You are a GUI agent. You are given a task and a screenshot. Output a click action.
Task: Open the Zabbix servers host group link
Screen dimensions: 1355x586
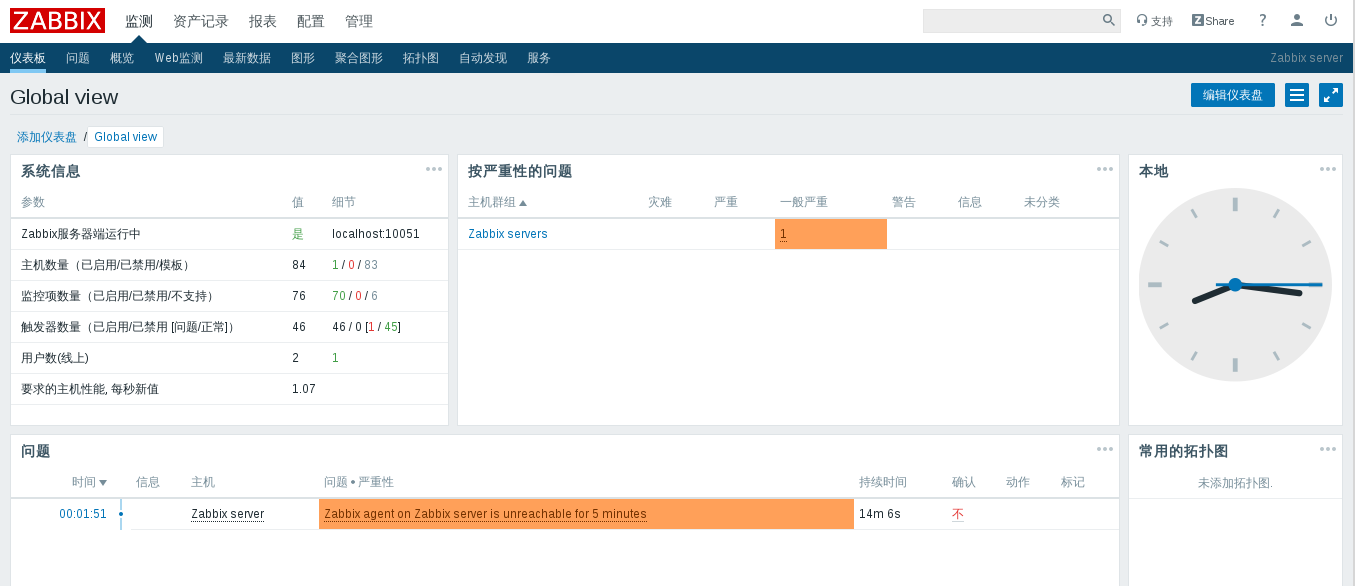(508, 234)
